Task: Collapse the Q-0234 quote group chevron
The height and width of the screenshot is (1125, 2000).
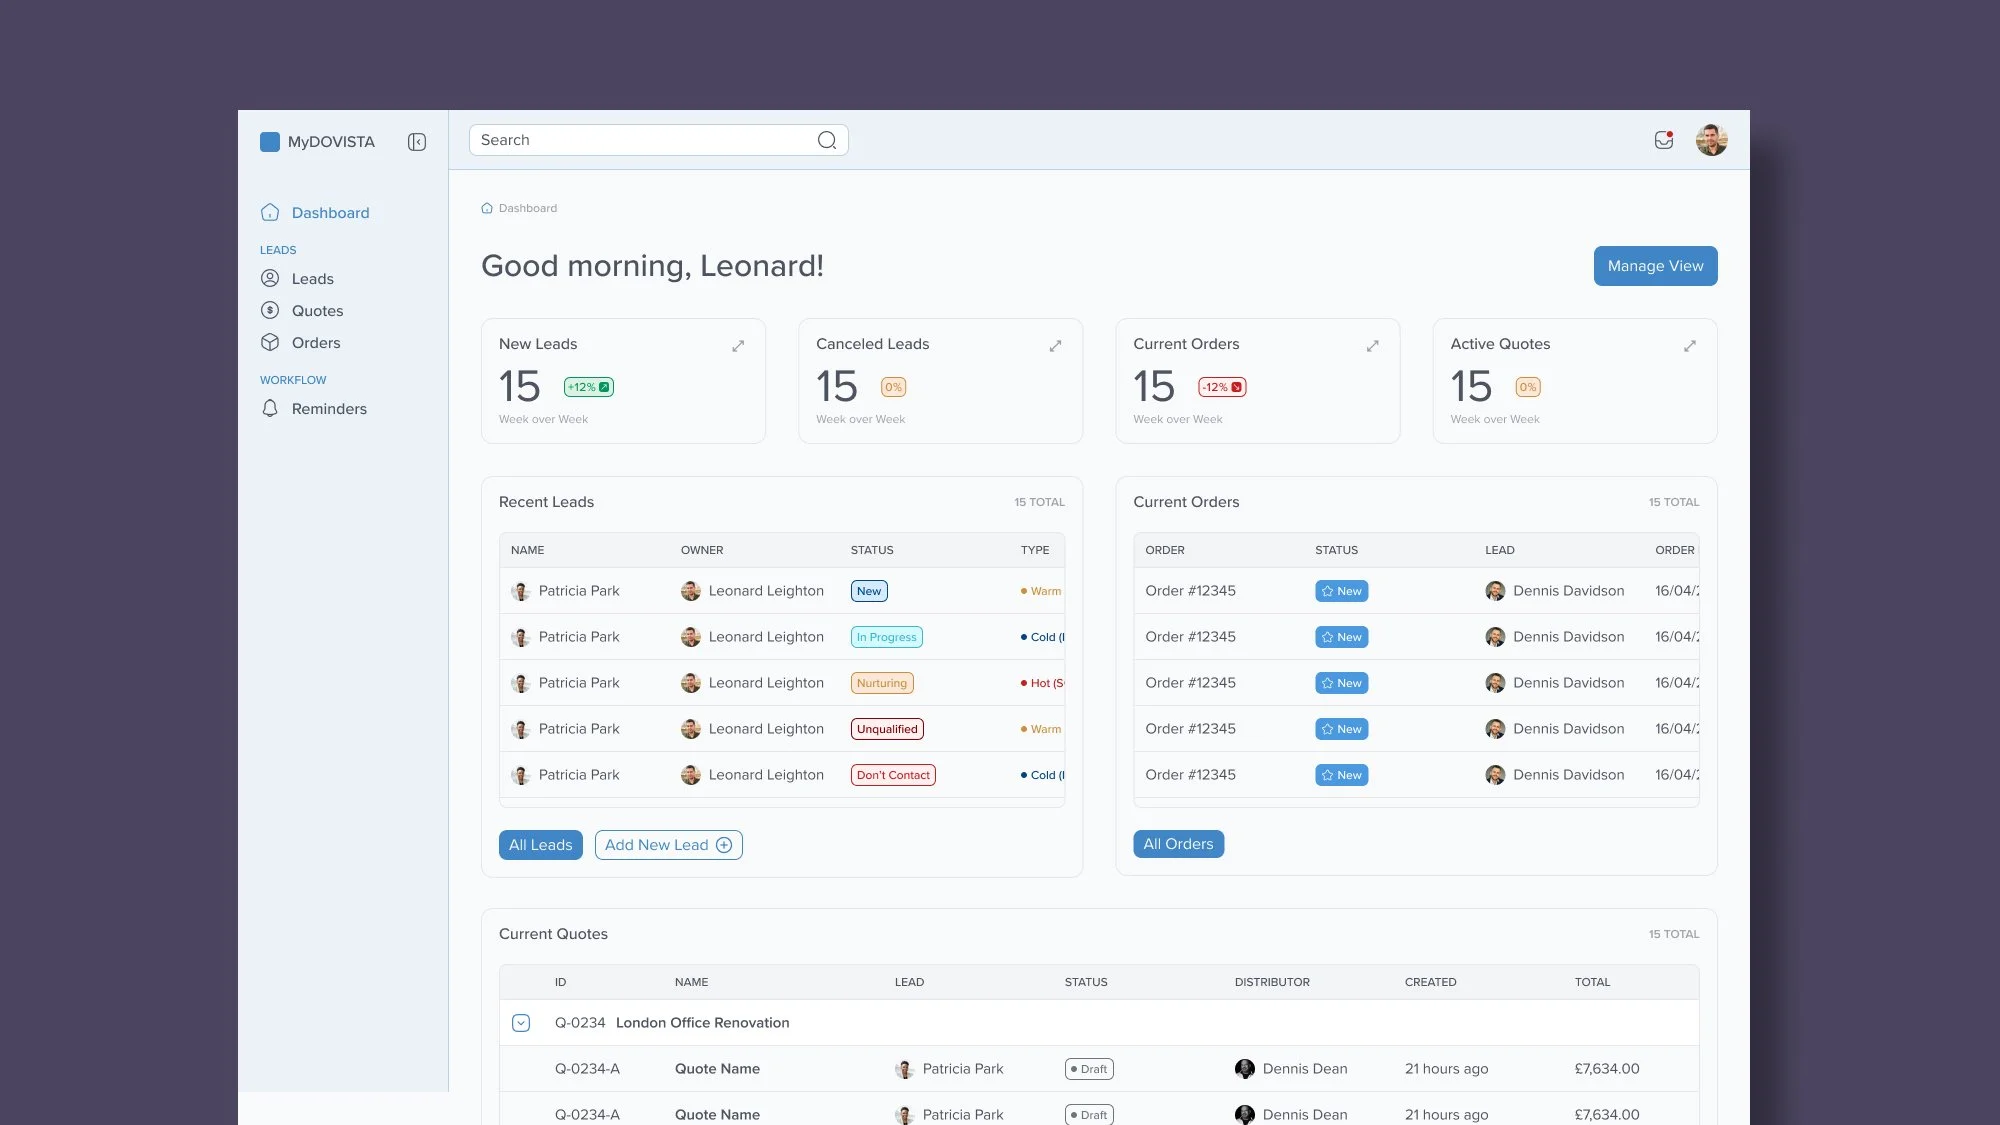Action: [521, 1023]
